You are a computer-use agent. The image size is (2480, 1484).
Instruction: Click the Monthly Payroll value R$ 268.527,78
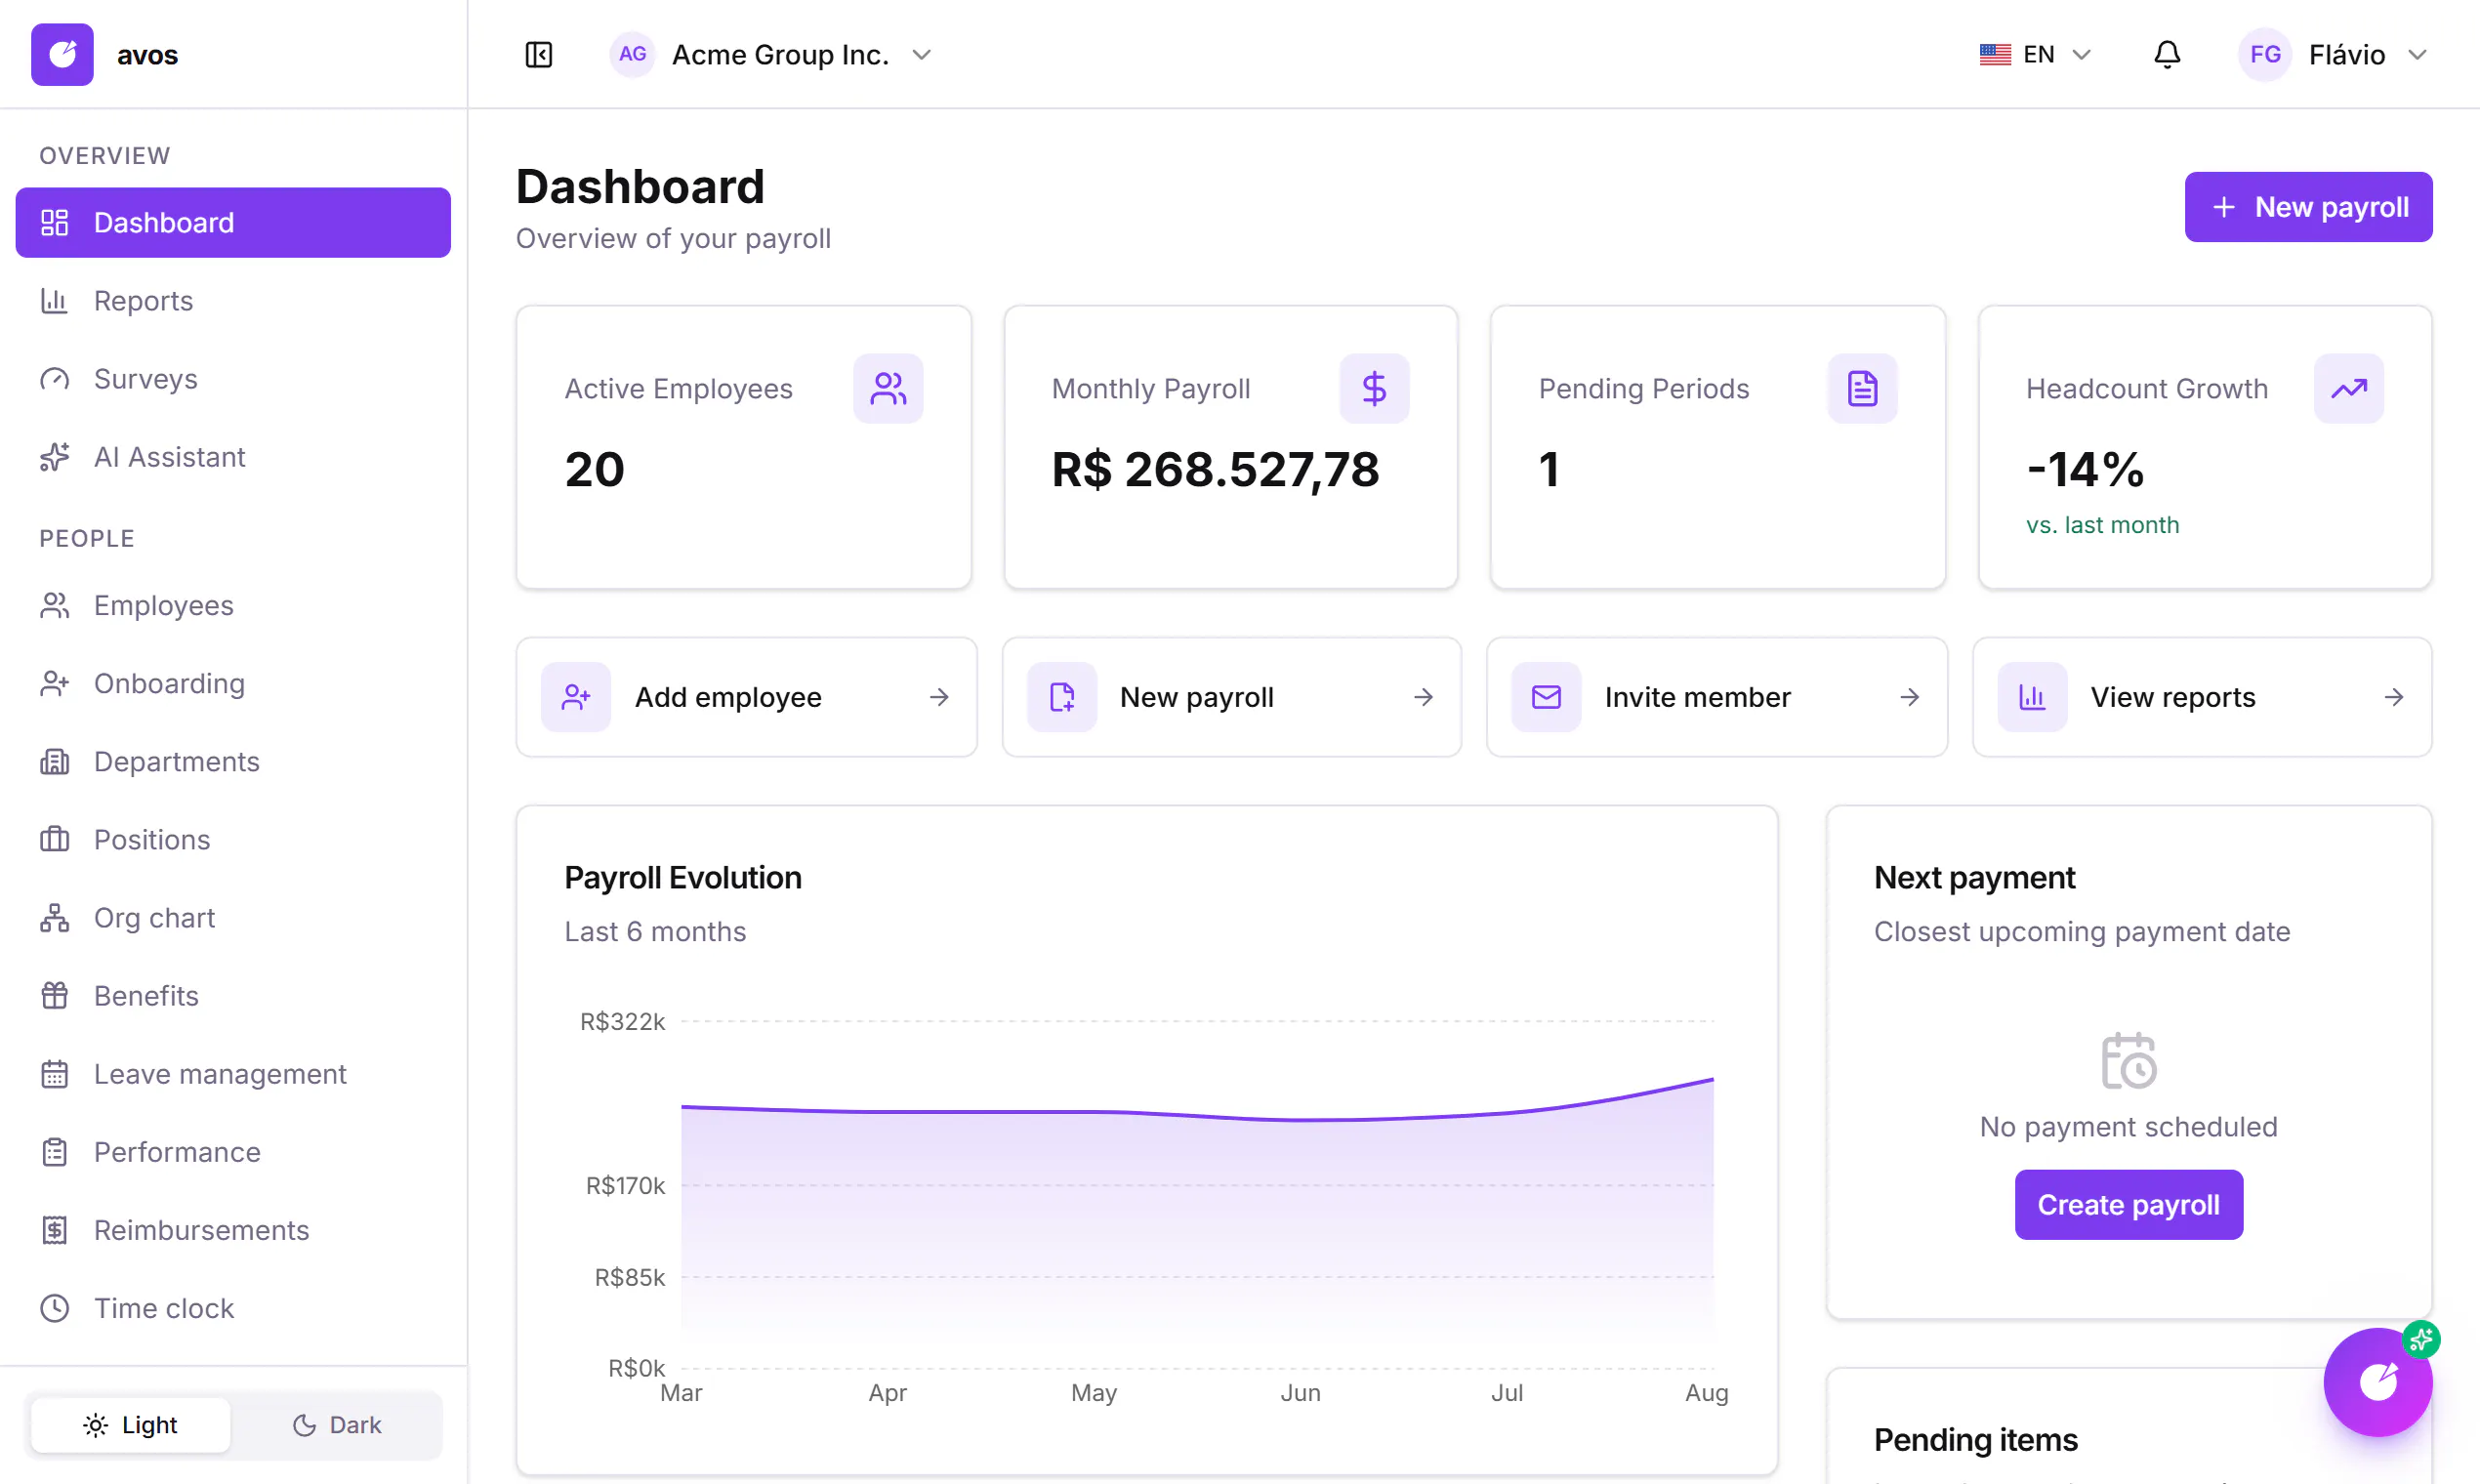[x=1215, y=469]
